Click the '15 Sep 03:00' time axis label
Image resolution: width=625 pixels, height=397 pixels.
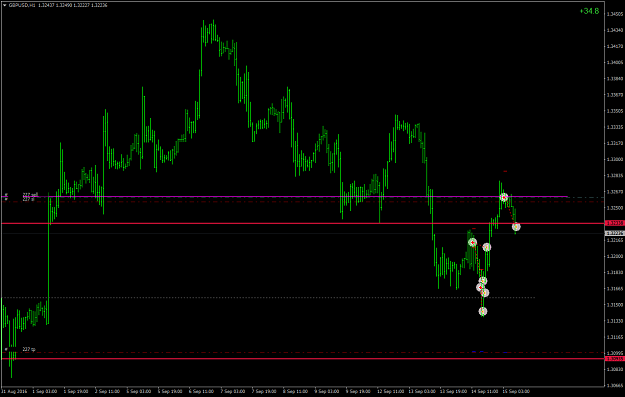click(515, 391)
